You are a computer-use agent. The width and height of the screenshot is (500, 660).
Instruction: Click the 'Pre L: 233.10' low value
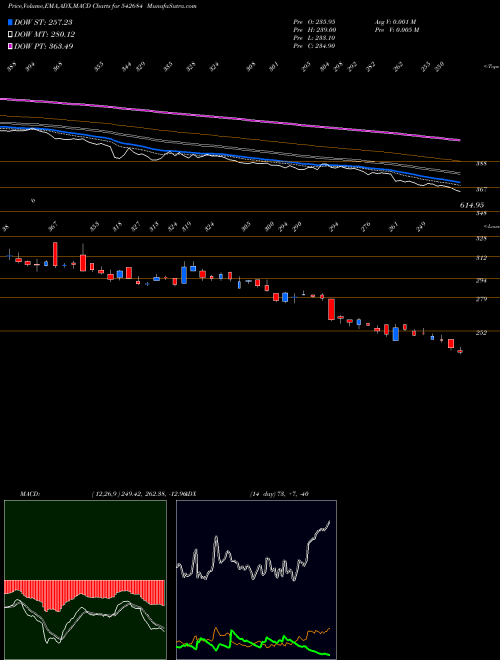click(314, 37)
